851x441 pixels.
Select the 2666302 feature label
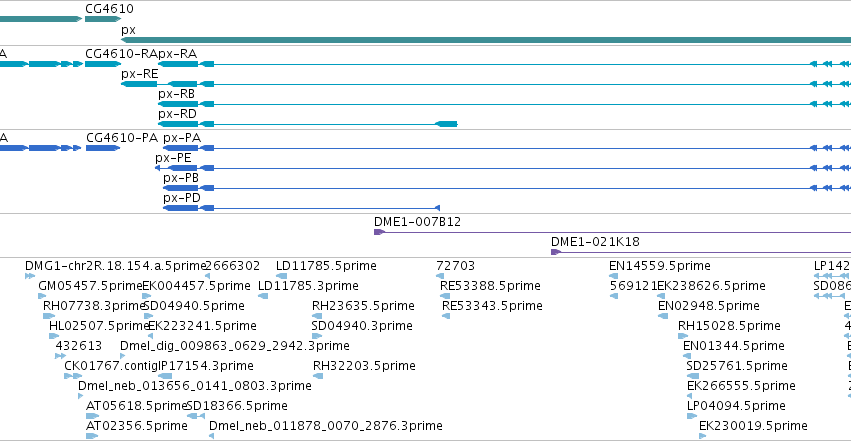click(x=232, y=266)
